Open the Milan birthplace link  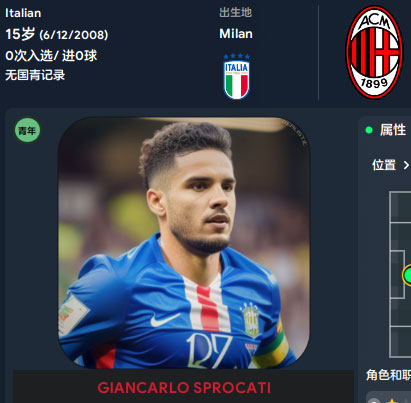click(x=236, y=34)
